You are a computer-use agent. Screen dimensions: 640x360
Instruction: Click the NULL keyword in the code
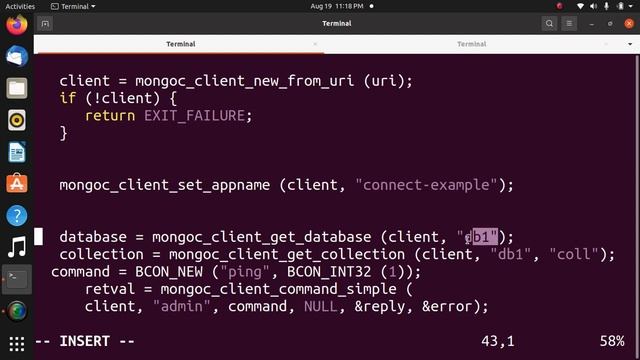point(321,306)
